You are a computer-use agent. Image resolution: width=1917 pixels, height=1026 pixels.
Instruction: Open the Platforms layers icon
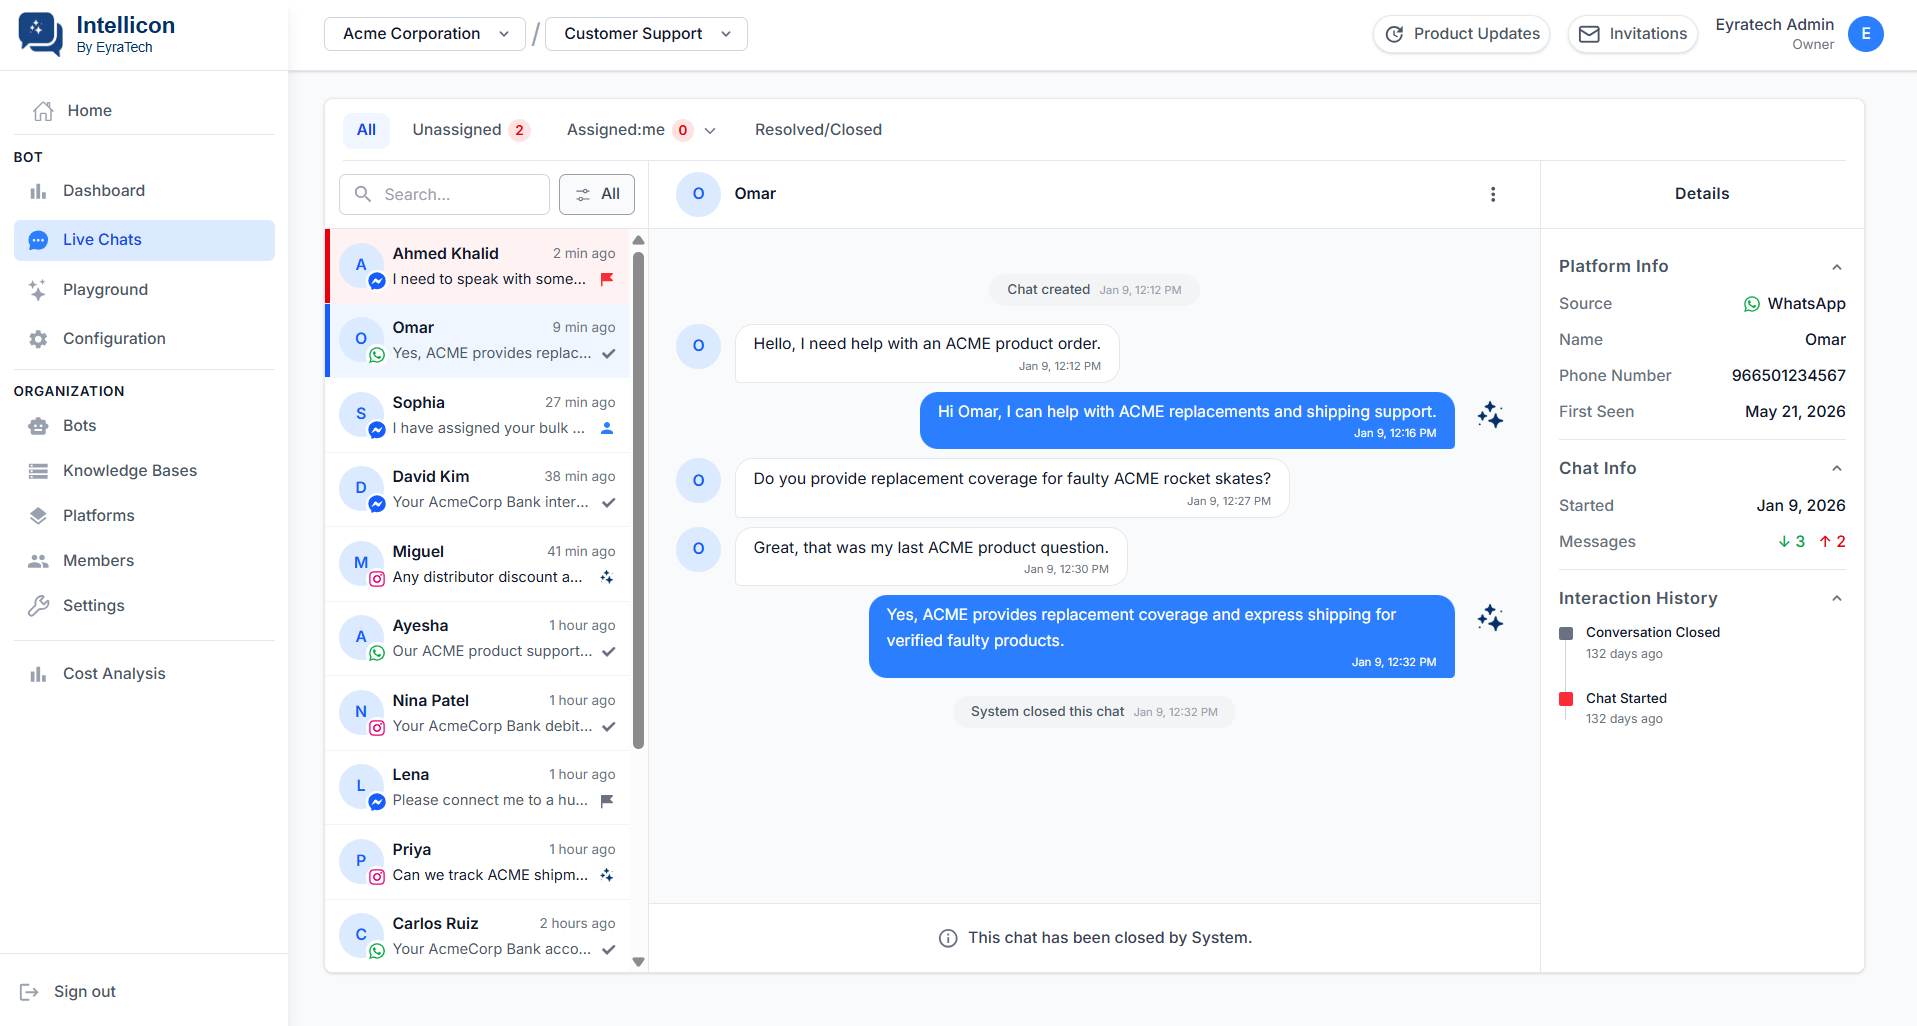(x=38, y=516)
